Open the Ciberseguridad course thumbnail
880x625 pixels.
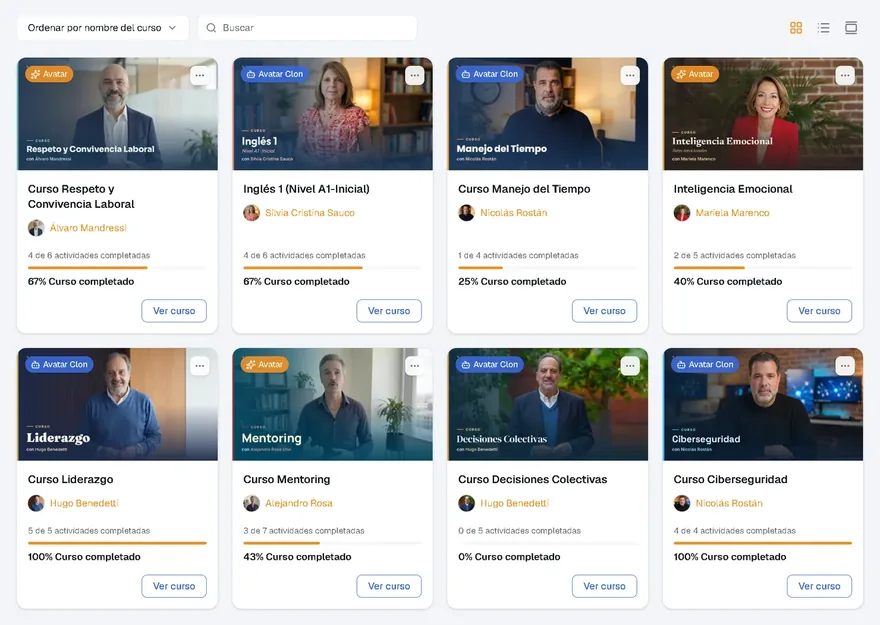pyautogui.click(x=763, y=404)
